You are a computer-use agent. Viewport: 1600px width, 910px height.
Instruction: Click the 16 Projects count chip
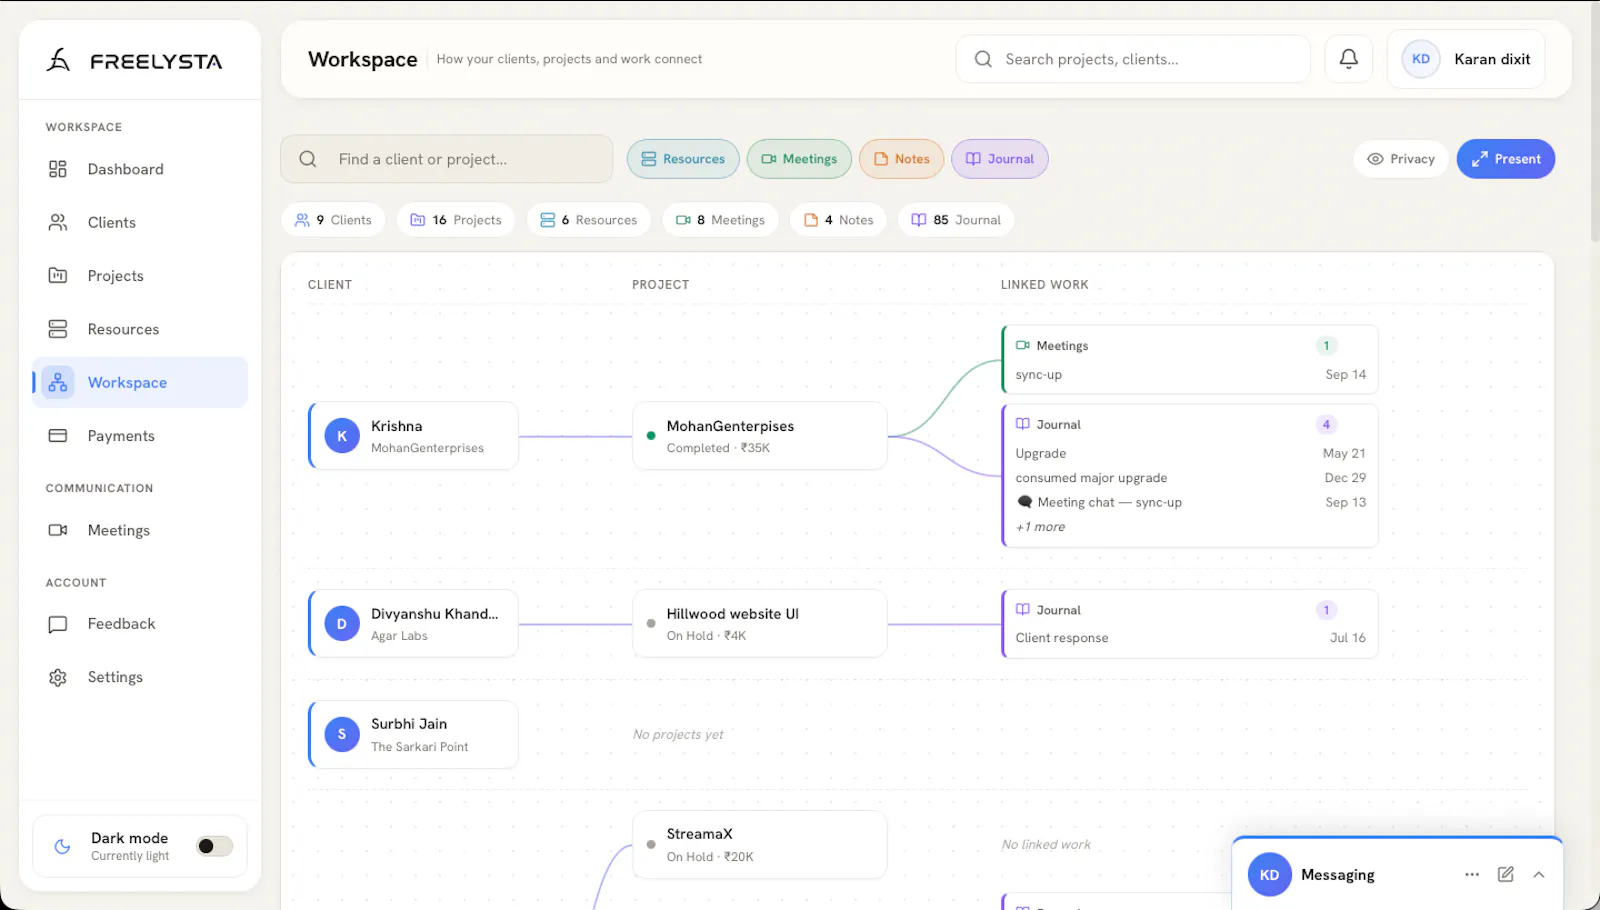click(455, 220)
